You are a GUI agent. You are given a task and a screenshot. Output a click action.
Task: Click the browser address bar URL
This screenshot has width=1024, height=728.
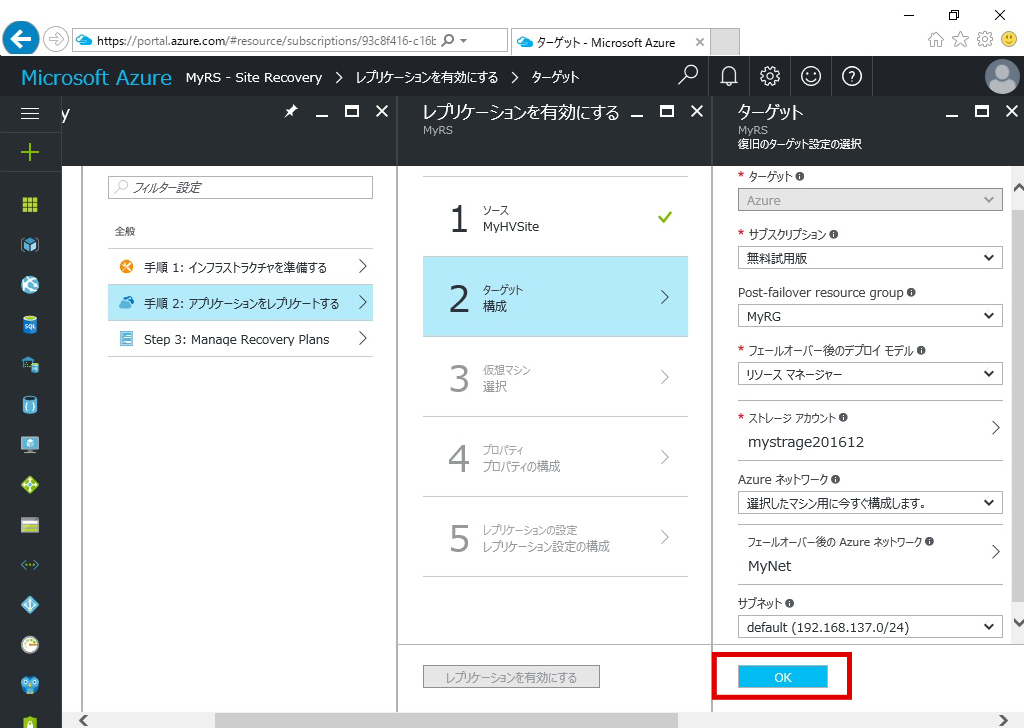tap(266, 40)
